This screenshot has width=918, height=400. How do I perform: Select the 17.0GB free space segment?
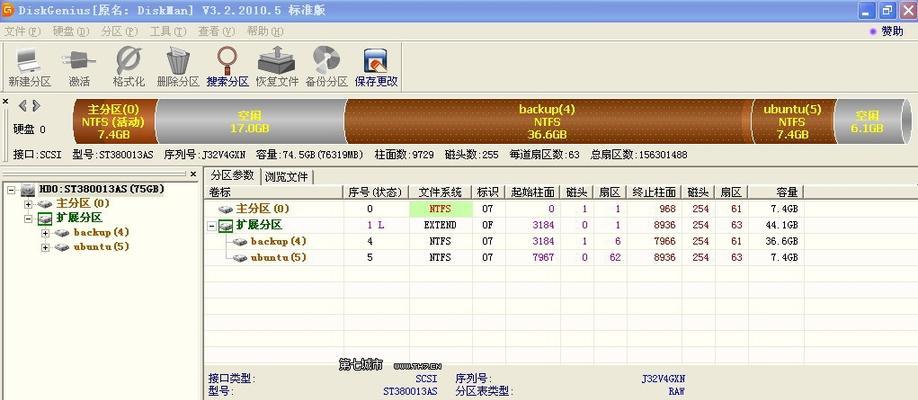pos(251,122)
